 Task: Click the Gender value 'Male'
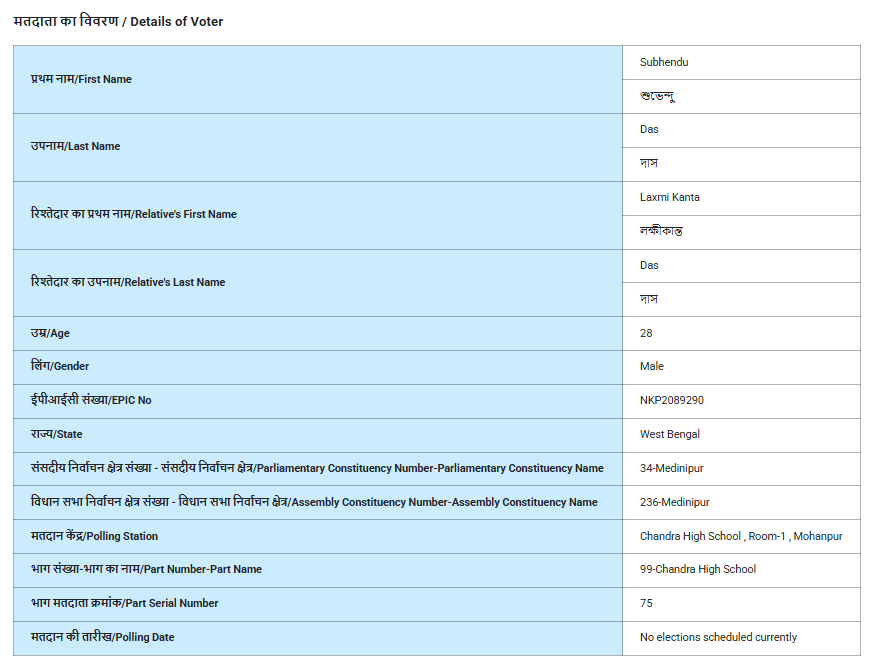click(x=651, y=366)
